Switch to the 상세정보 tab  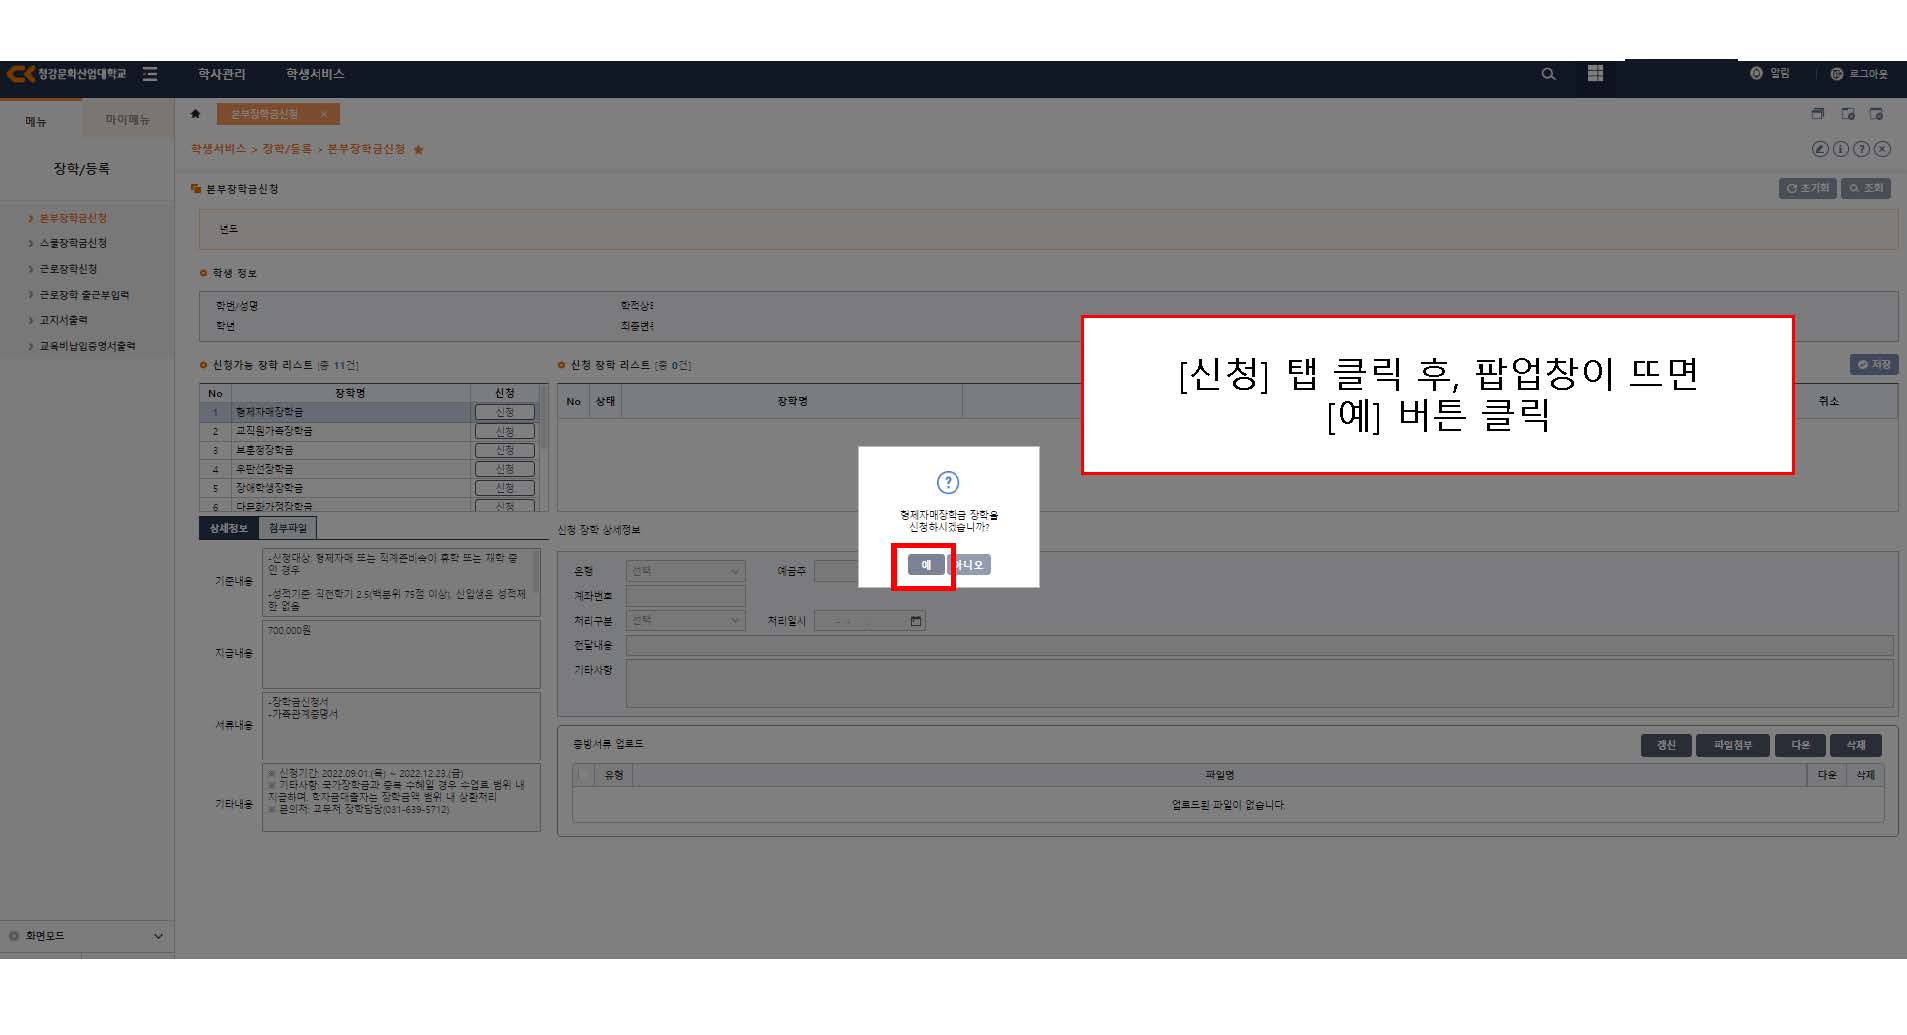click(x=229, y=528)
